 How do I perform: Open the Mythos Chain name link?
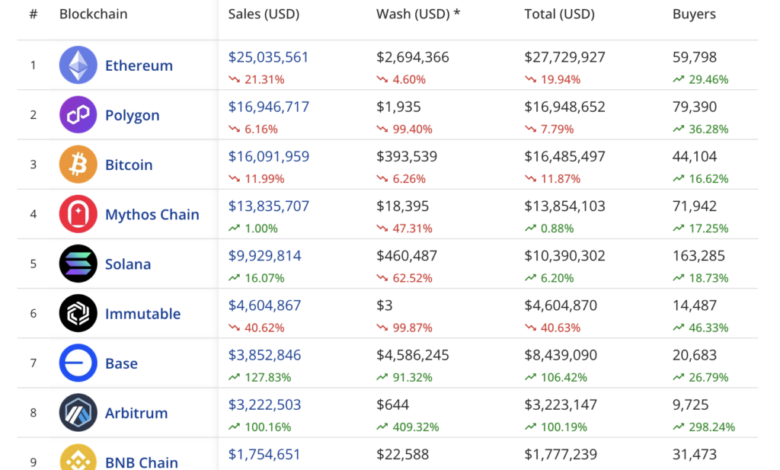pos(152,214)
